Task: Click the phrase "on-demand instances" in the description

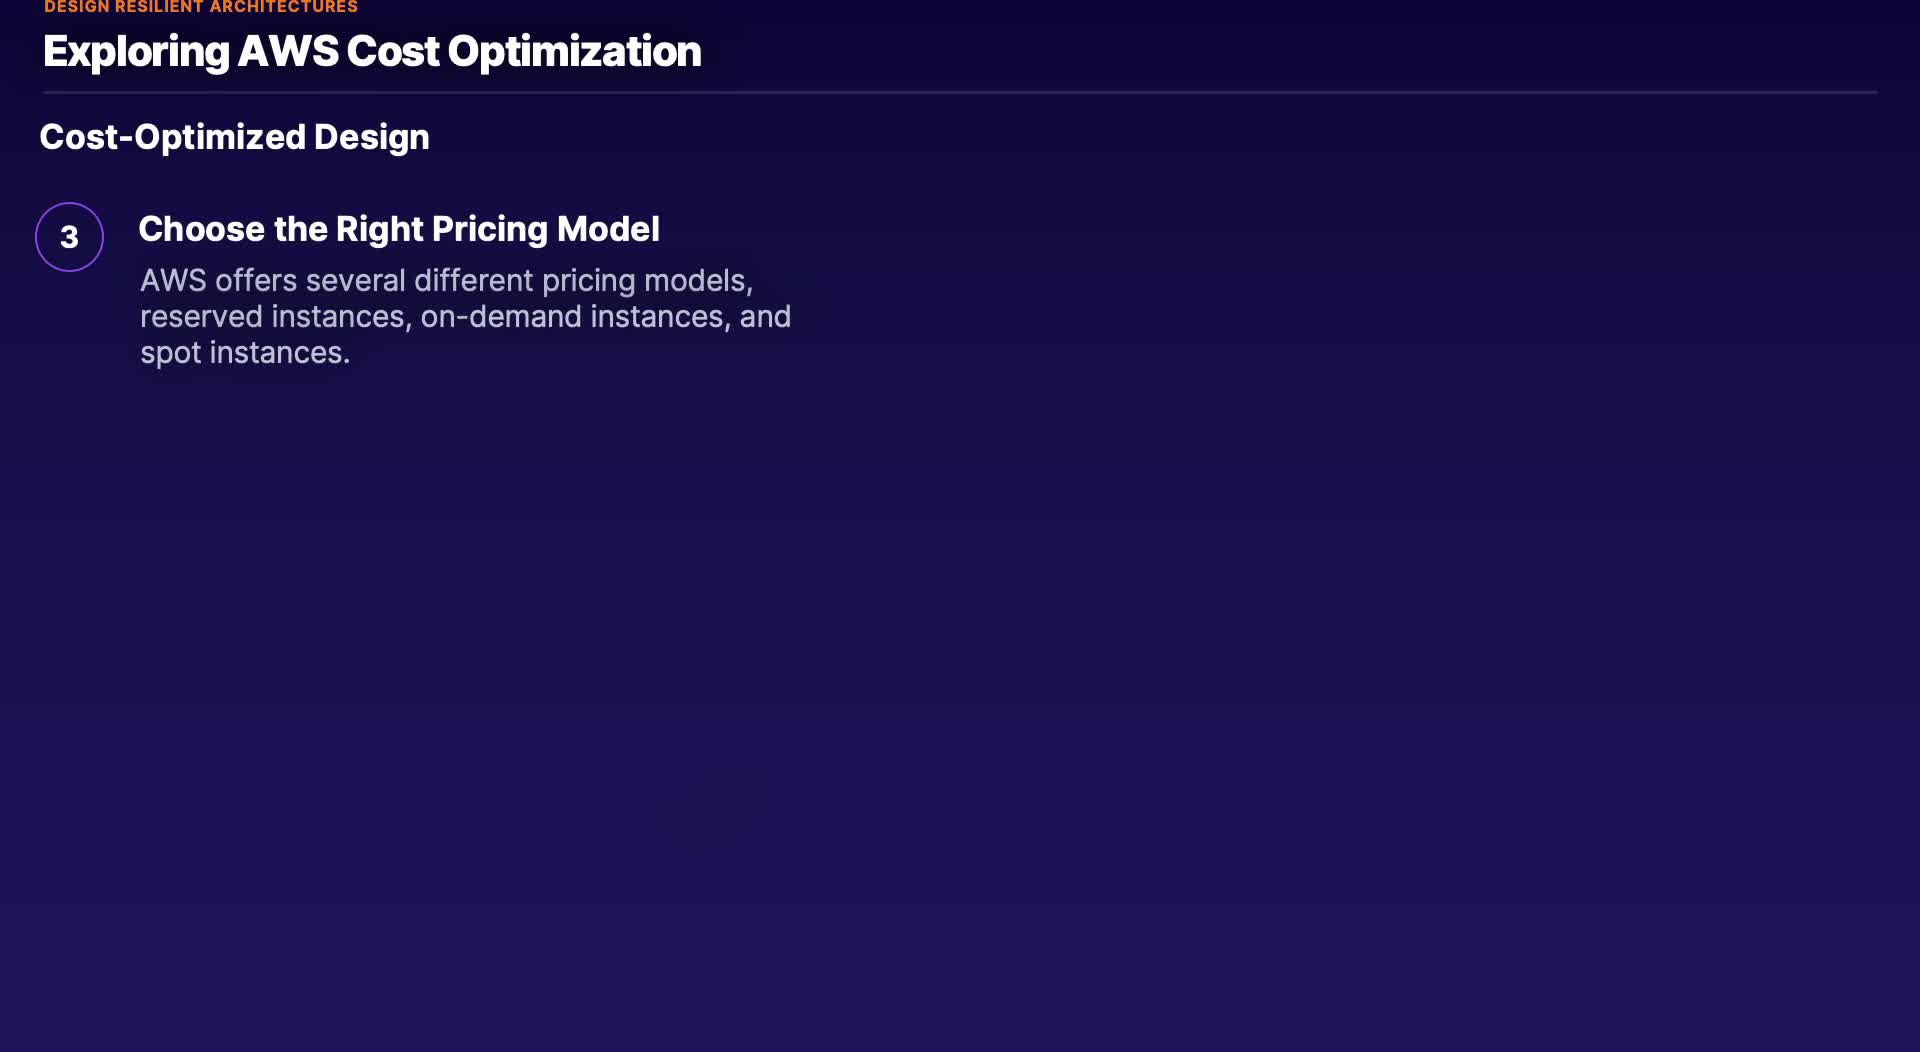Action: pos(574,317)
